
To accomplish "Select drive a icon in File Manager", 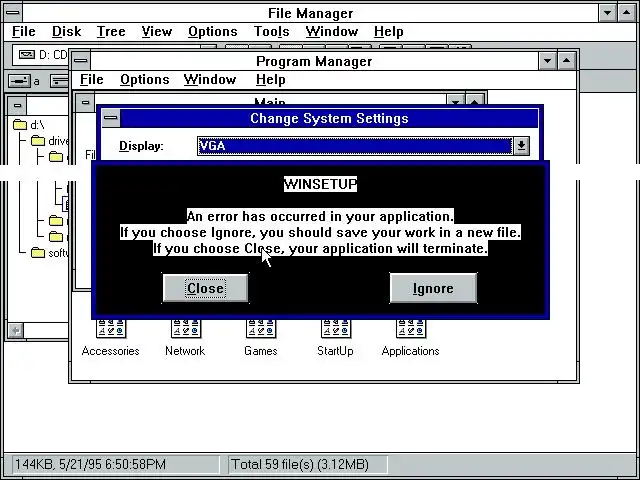I will click(24, 81).
